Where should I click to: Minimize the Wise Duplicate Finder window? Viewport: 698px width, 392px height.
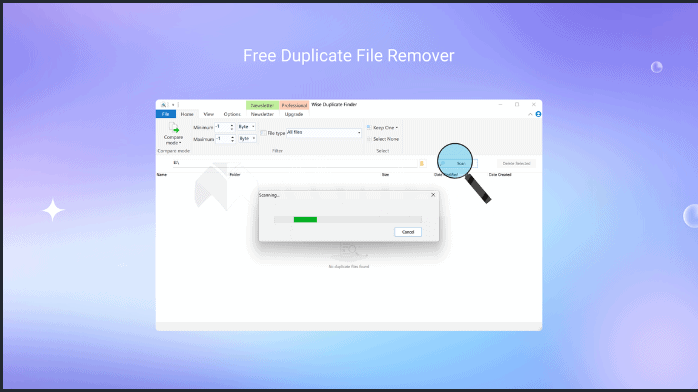point(500,105)
